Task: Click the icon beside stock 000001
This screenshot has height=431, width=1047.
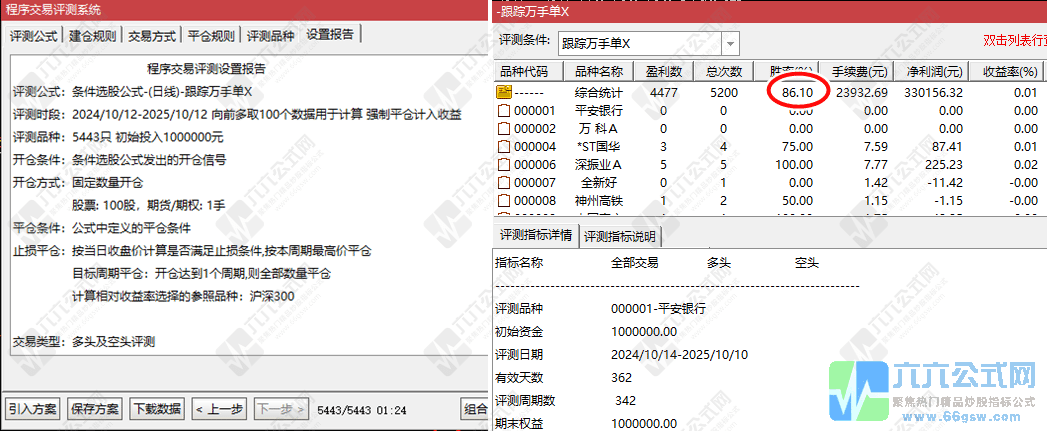Action: pos(504,110)
